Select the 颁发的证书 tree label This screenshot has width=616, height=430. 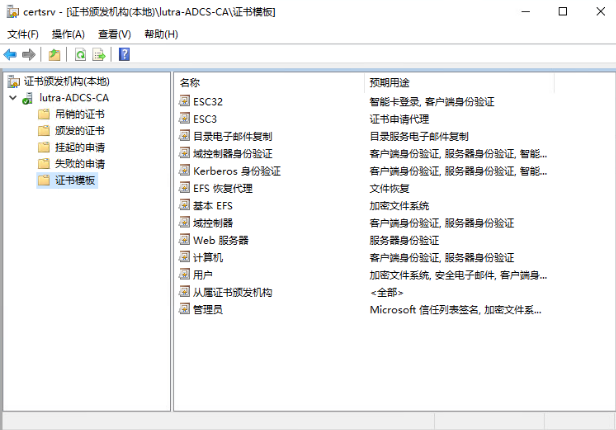pyautogui.click(x=80, y=131)
